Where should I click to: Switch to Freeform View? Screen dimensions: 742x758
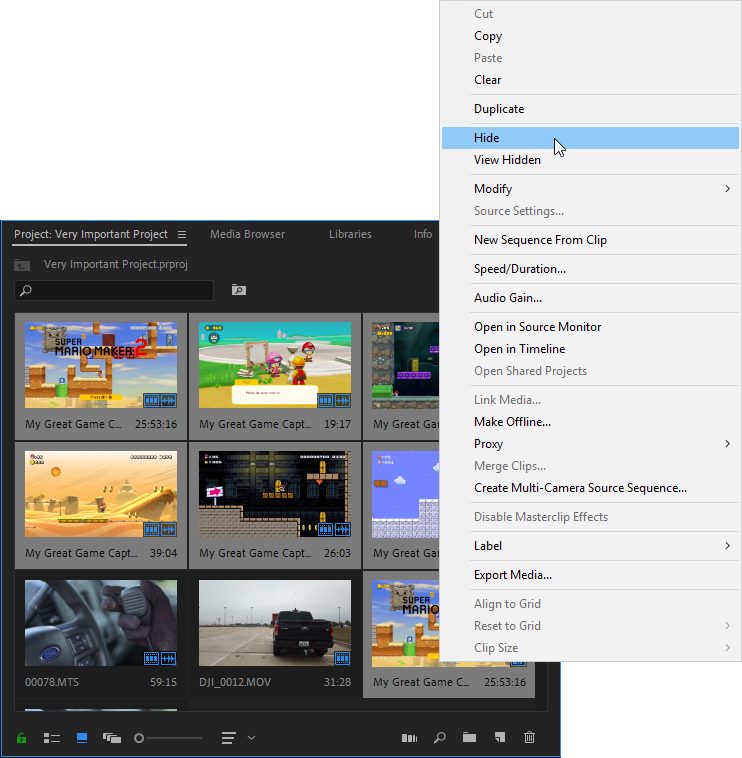click(x=111, y=738)
